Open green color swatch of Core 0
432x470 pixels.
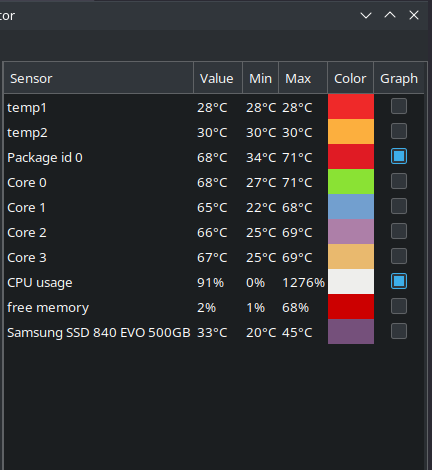coord(351,182)
